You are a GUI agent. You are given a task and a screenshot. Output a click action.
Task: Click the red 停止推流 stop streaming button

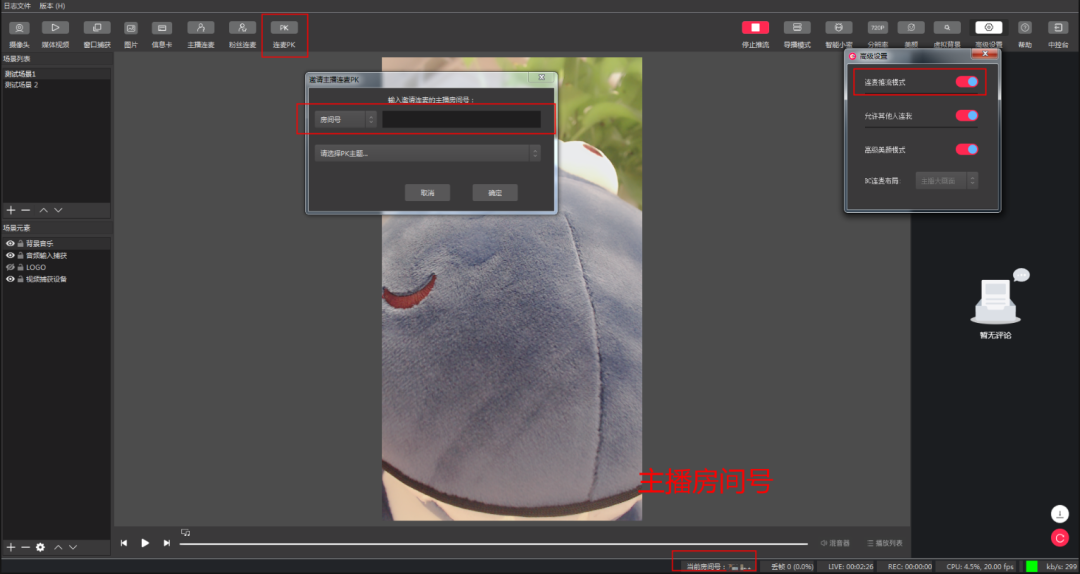756,28
